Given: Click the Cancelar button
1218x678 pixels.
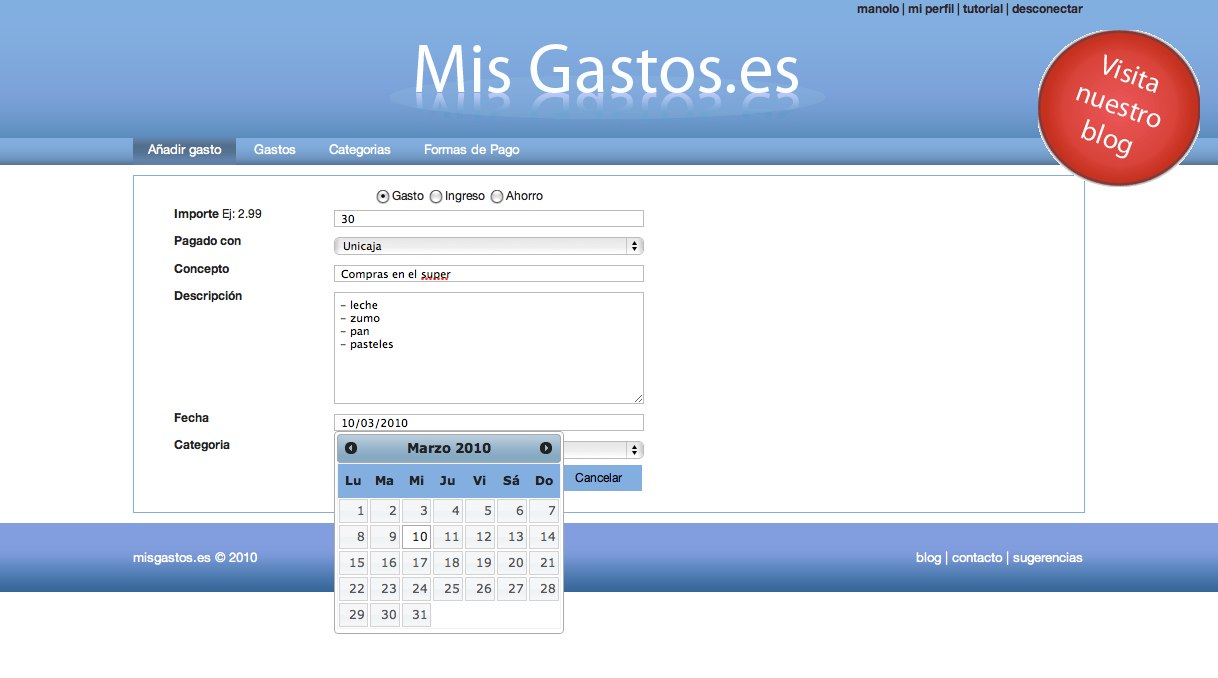Looking at the screenshot, I should 600,478.
